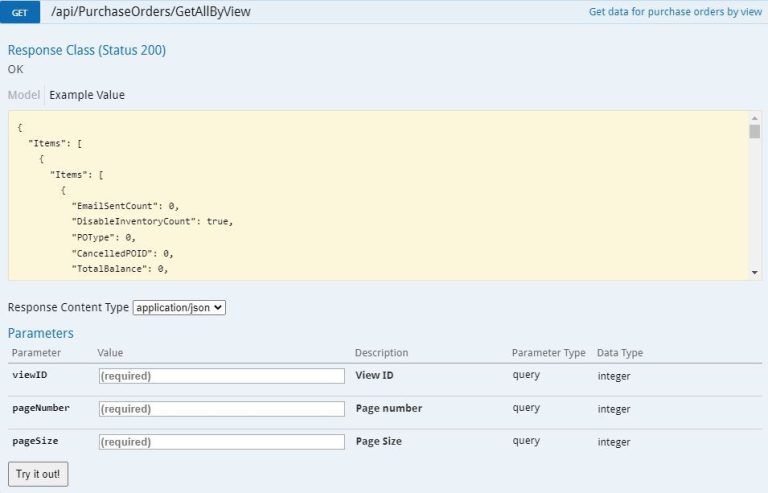Click the pageNumber parameter name
The height and width of the screenshot is (493, 768).
click(41, 408)
